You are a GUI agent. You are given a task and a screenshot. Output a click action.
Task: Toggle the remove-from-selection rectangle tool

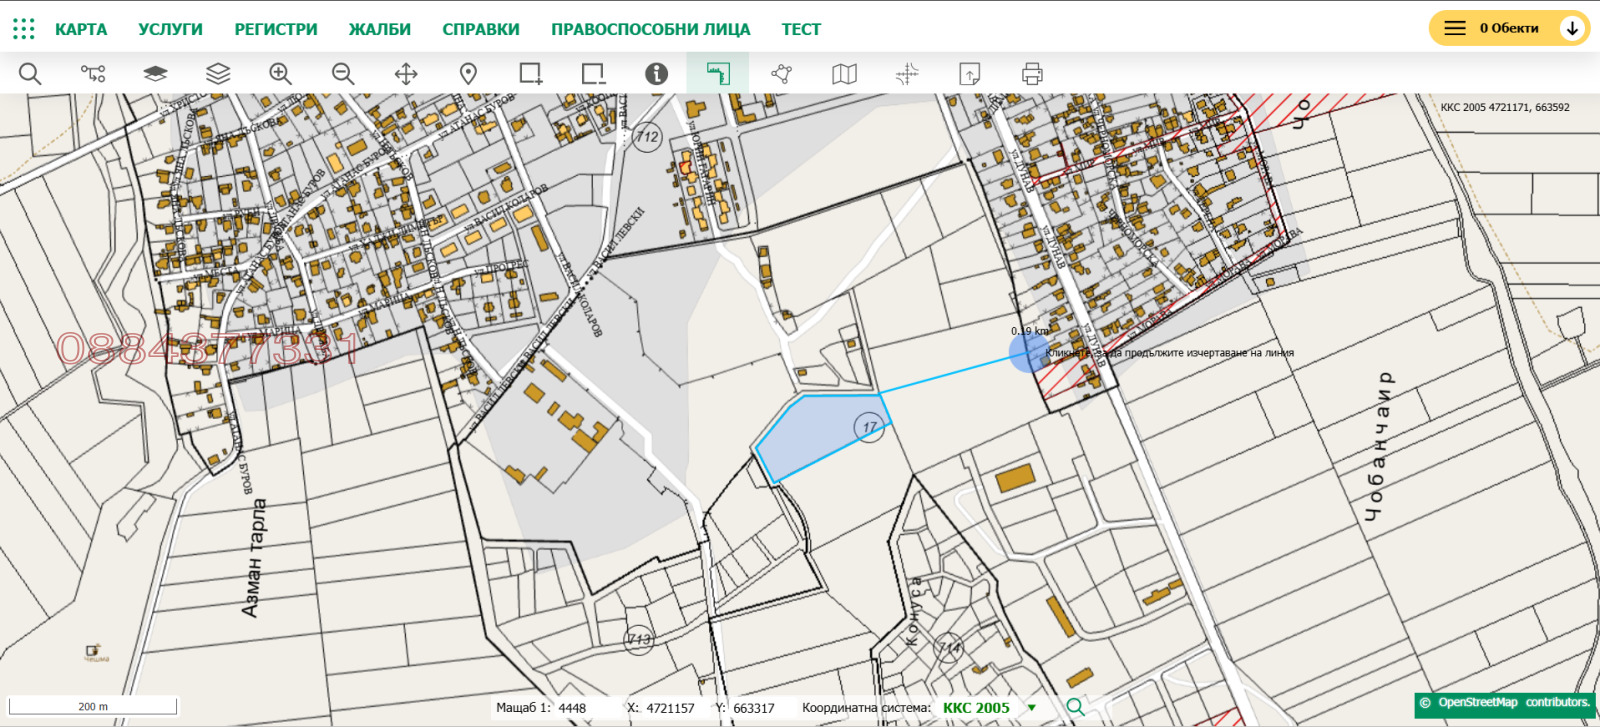(x=593, y=74)
